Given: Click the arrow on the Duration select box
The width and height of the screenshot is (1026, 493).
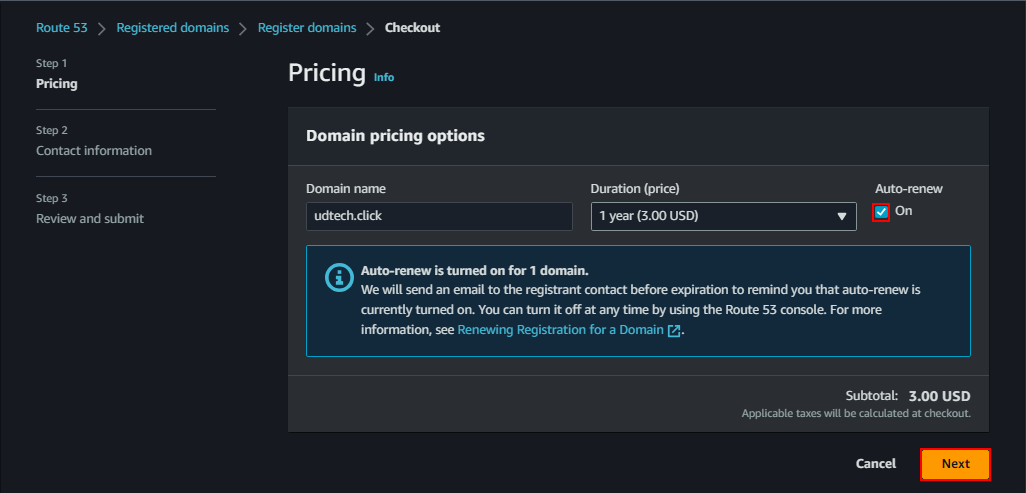Looking at the screenshot, I should pyautogui.click(x=841, y=217).
